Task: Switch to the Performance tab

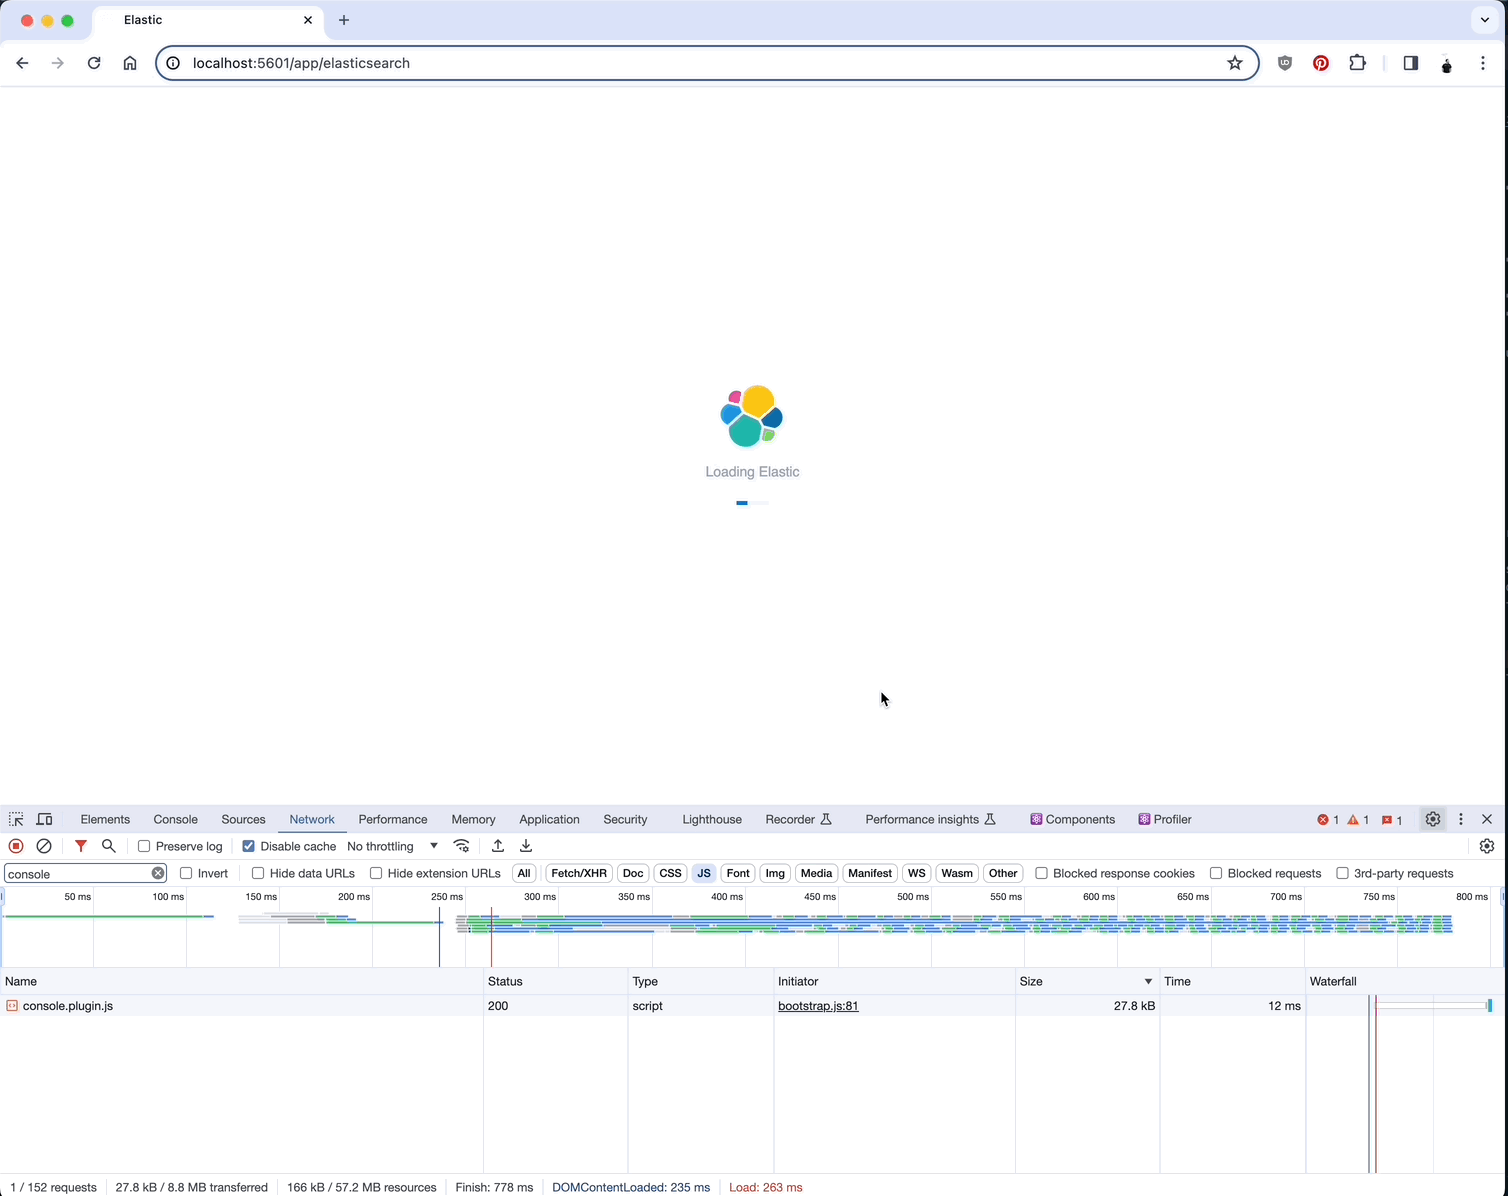Action: click(x=393, y=819)
